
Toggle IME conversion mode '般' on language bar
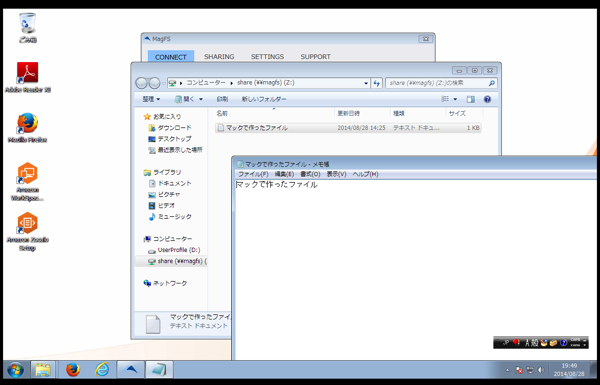(535, 343)
